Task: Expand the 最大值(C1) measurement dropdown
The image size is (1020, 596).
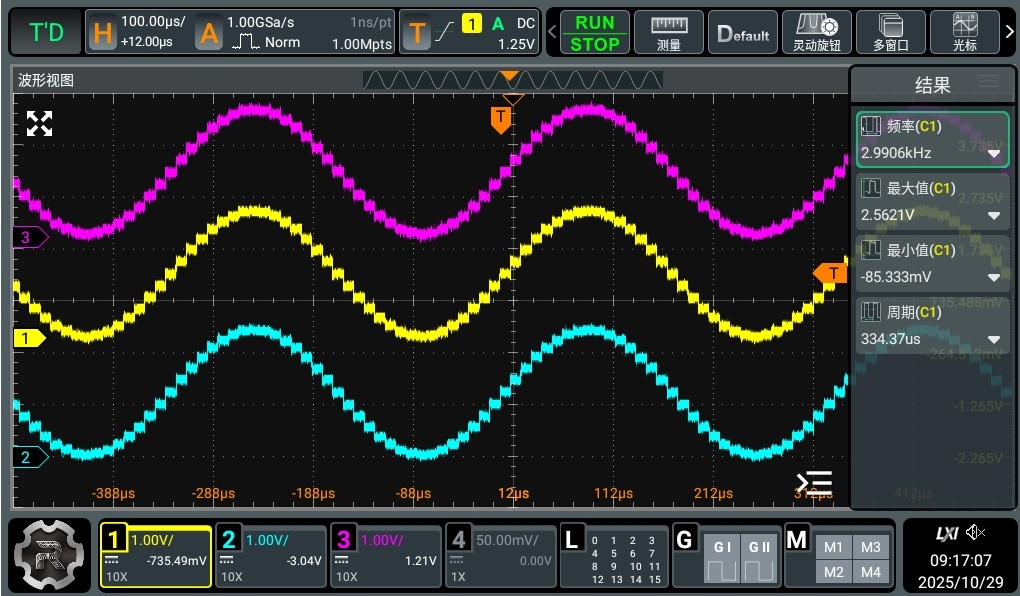Action: tap(994, 216)
